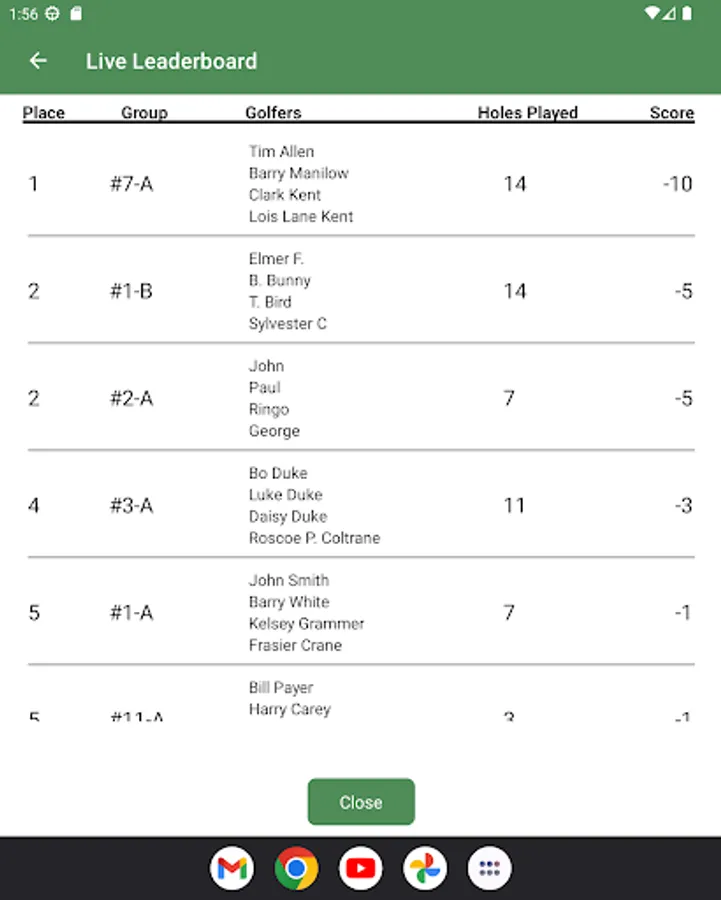Image resolution: width=721 pixels, height=900 pixels.
Task: Select the Bo Duke group #3-A
Action: click(x=361, y=505)
